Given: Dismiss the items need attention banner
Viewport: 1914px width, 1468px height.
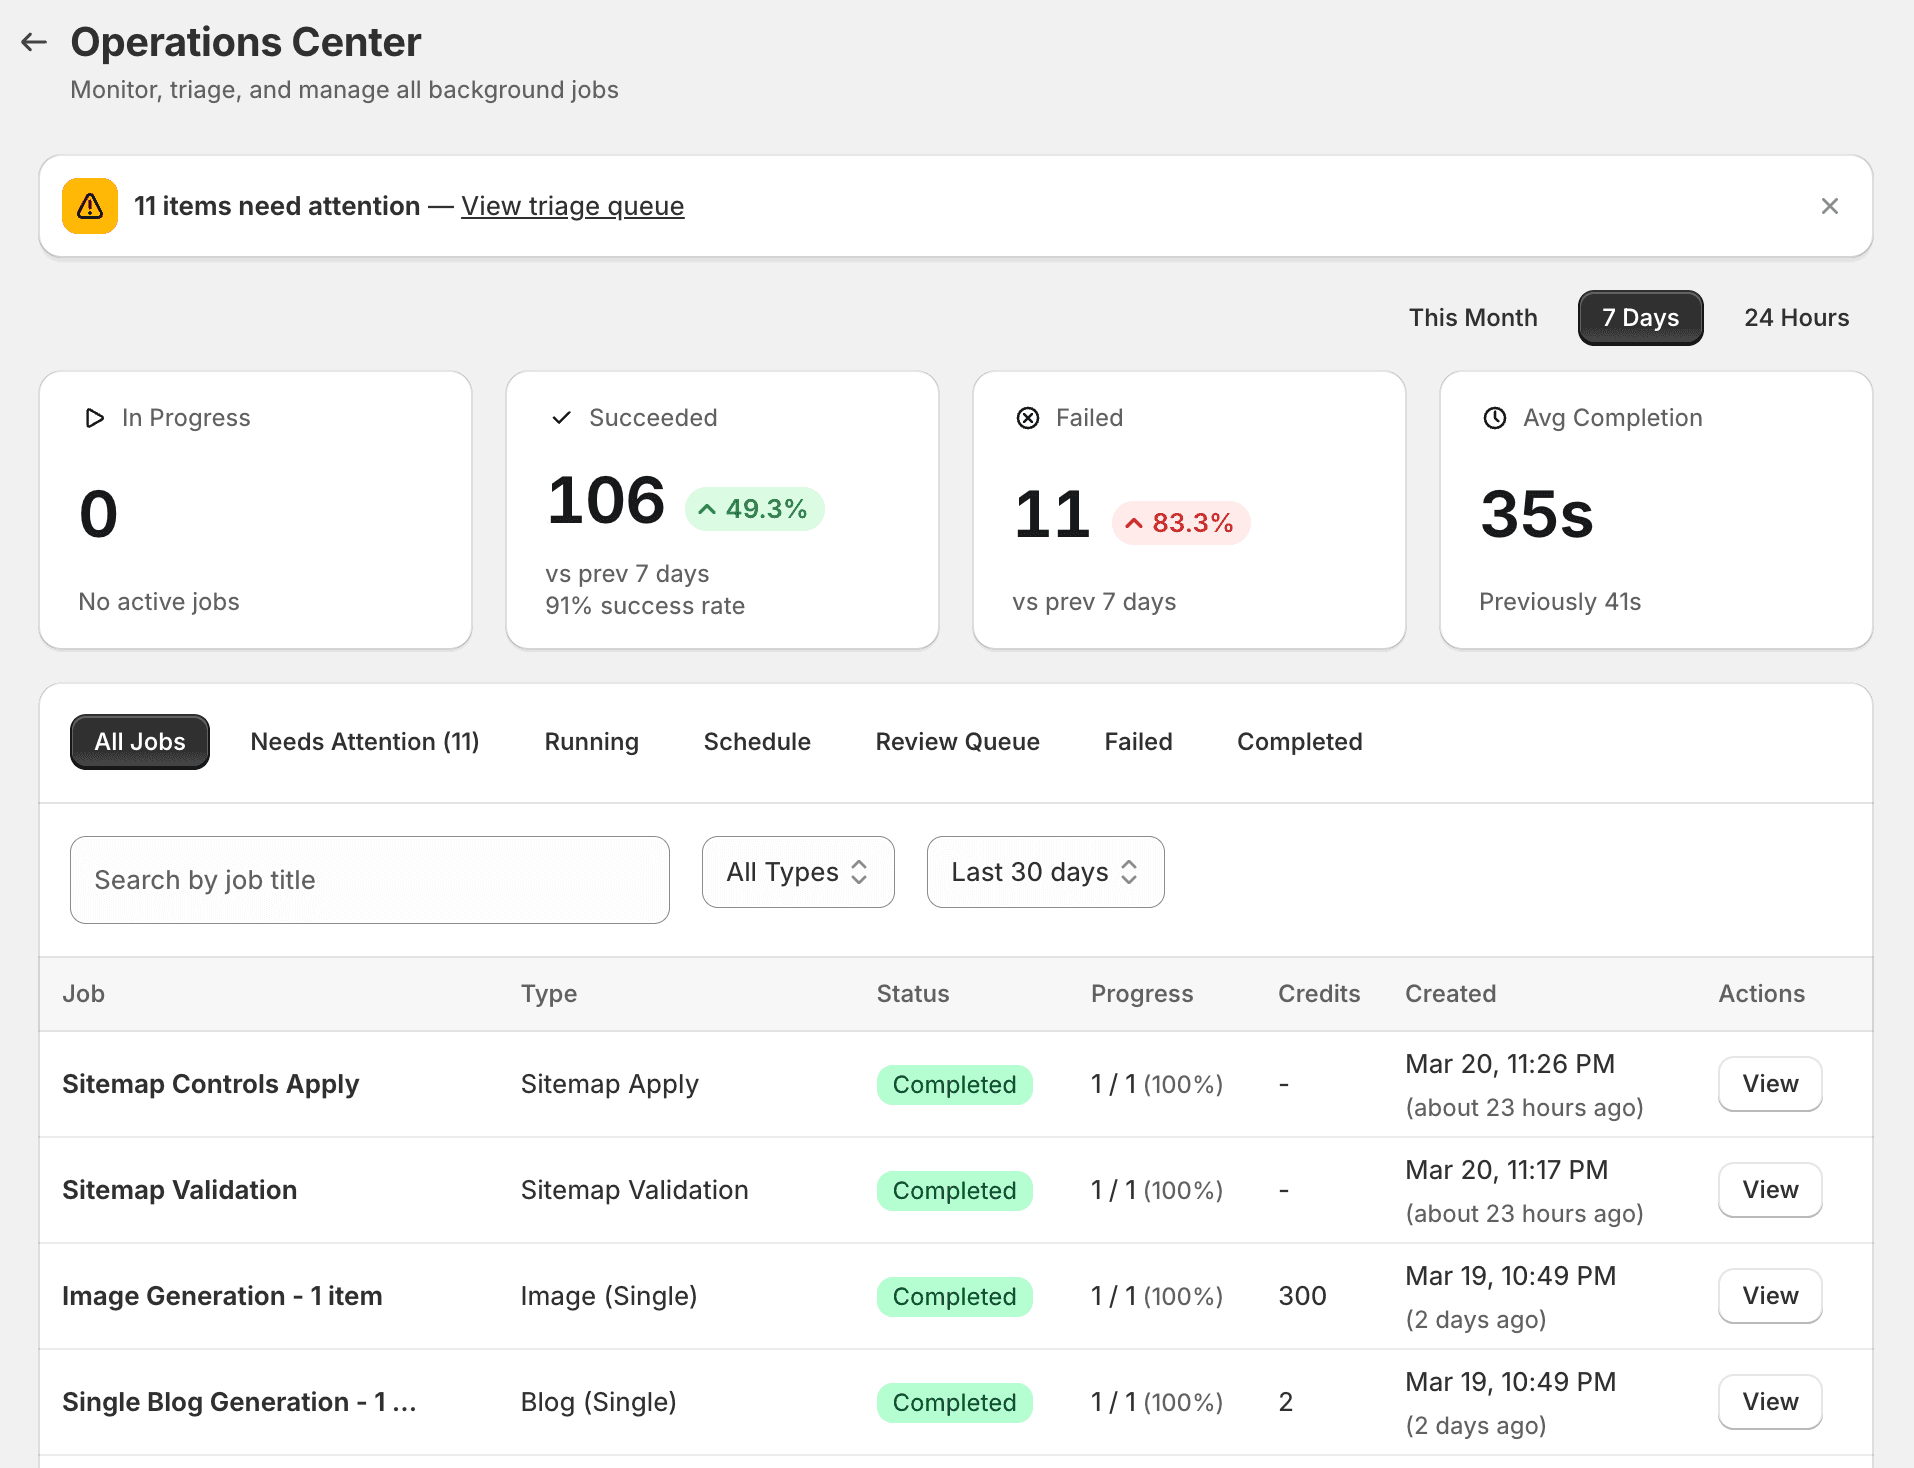Looking at the screenshot, I should tap(1830, 205).
